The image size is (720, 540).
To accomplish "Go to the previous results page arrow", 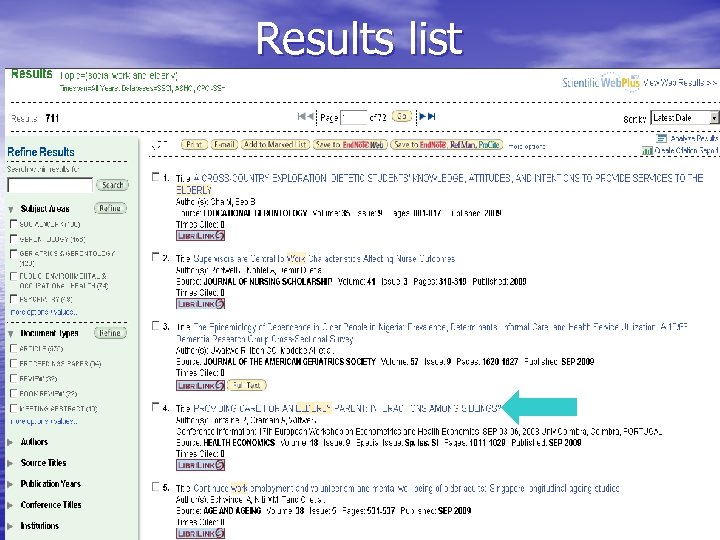I will [x=310, y=117].
